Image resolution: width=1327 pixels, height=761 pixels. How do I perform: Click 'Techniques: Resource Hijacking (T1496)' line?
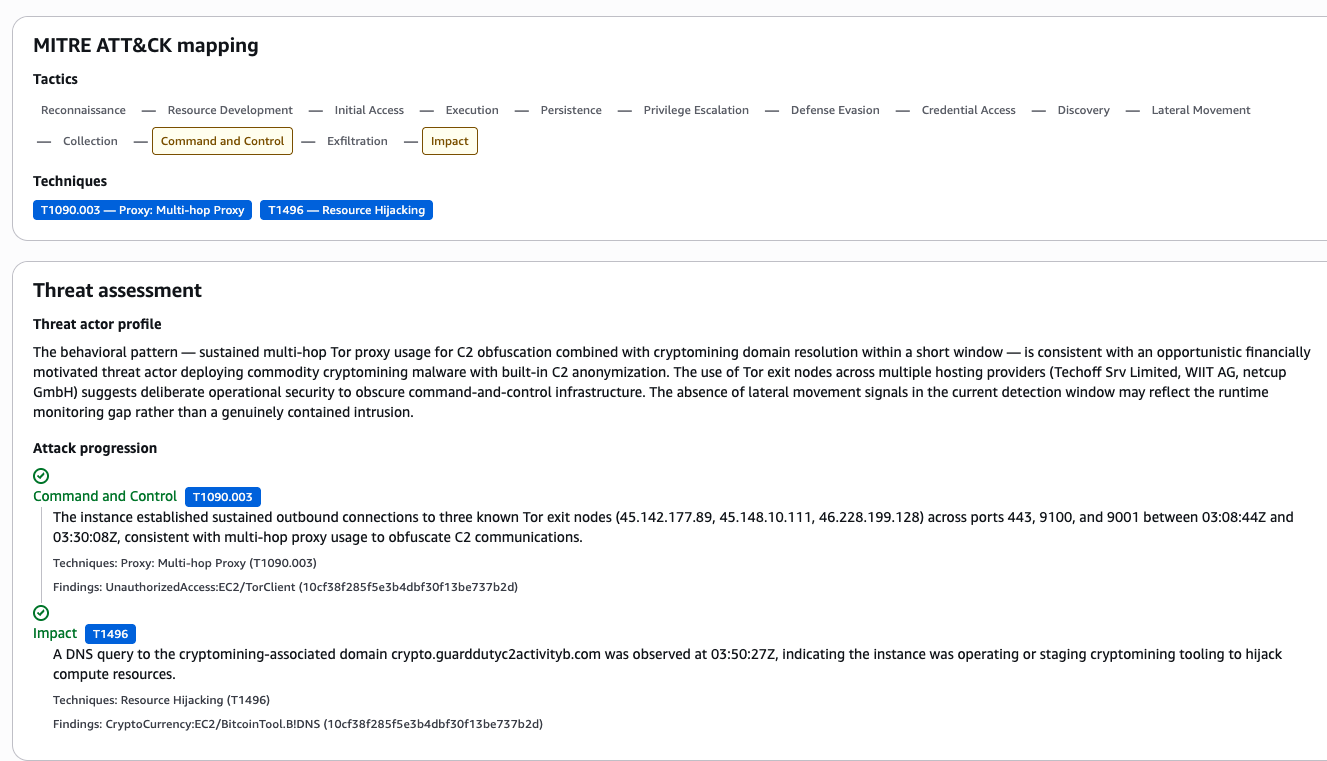pos(161,700)
